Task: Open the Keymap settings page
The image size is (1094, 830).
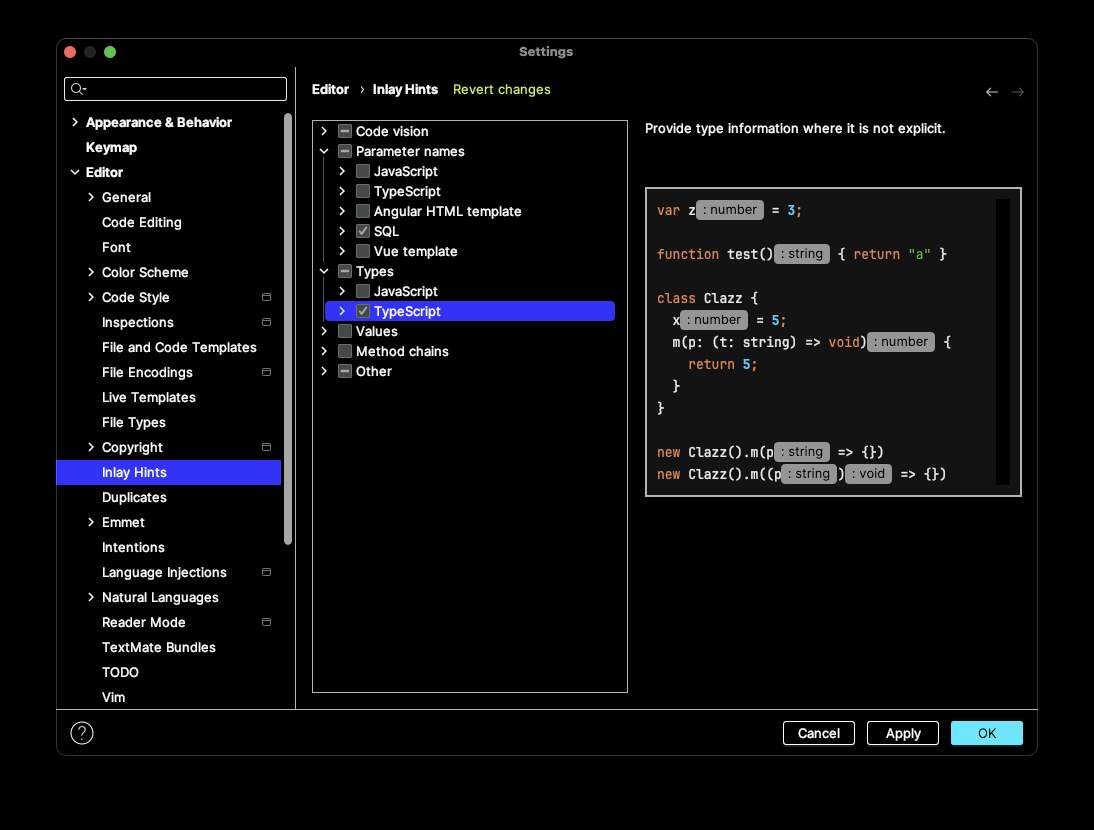Action: [111, 147]
